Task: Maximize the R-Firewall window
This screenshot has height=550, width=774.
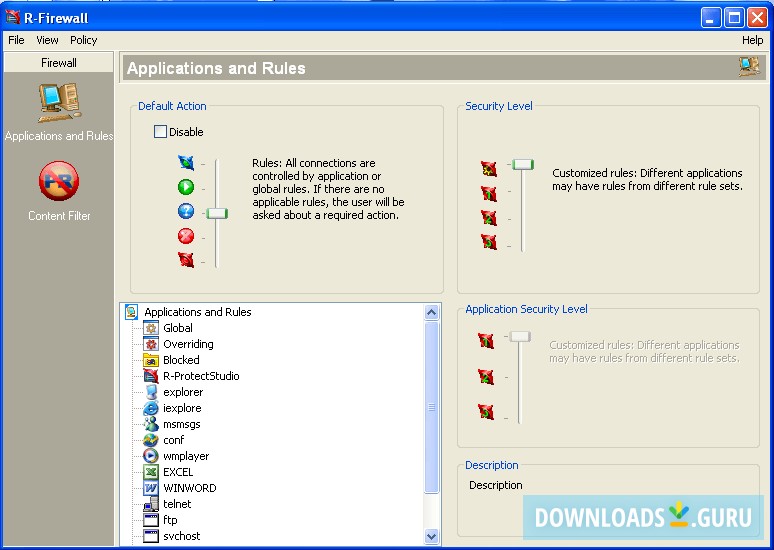Action: 734,18
